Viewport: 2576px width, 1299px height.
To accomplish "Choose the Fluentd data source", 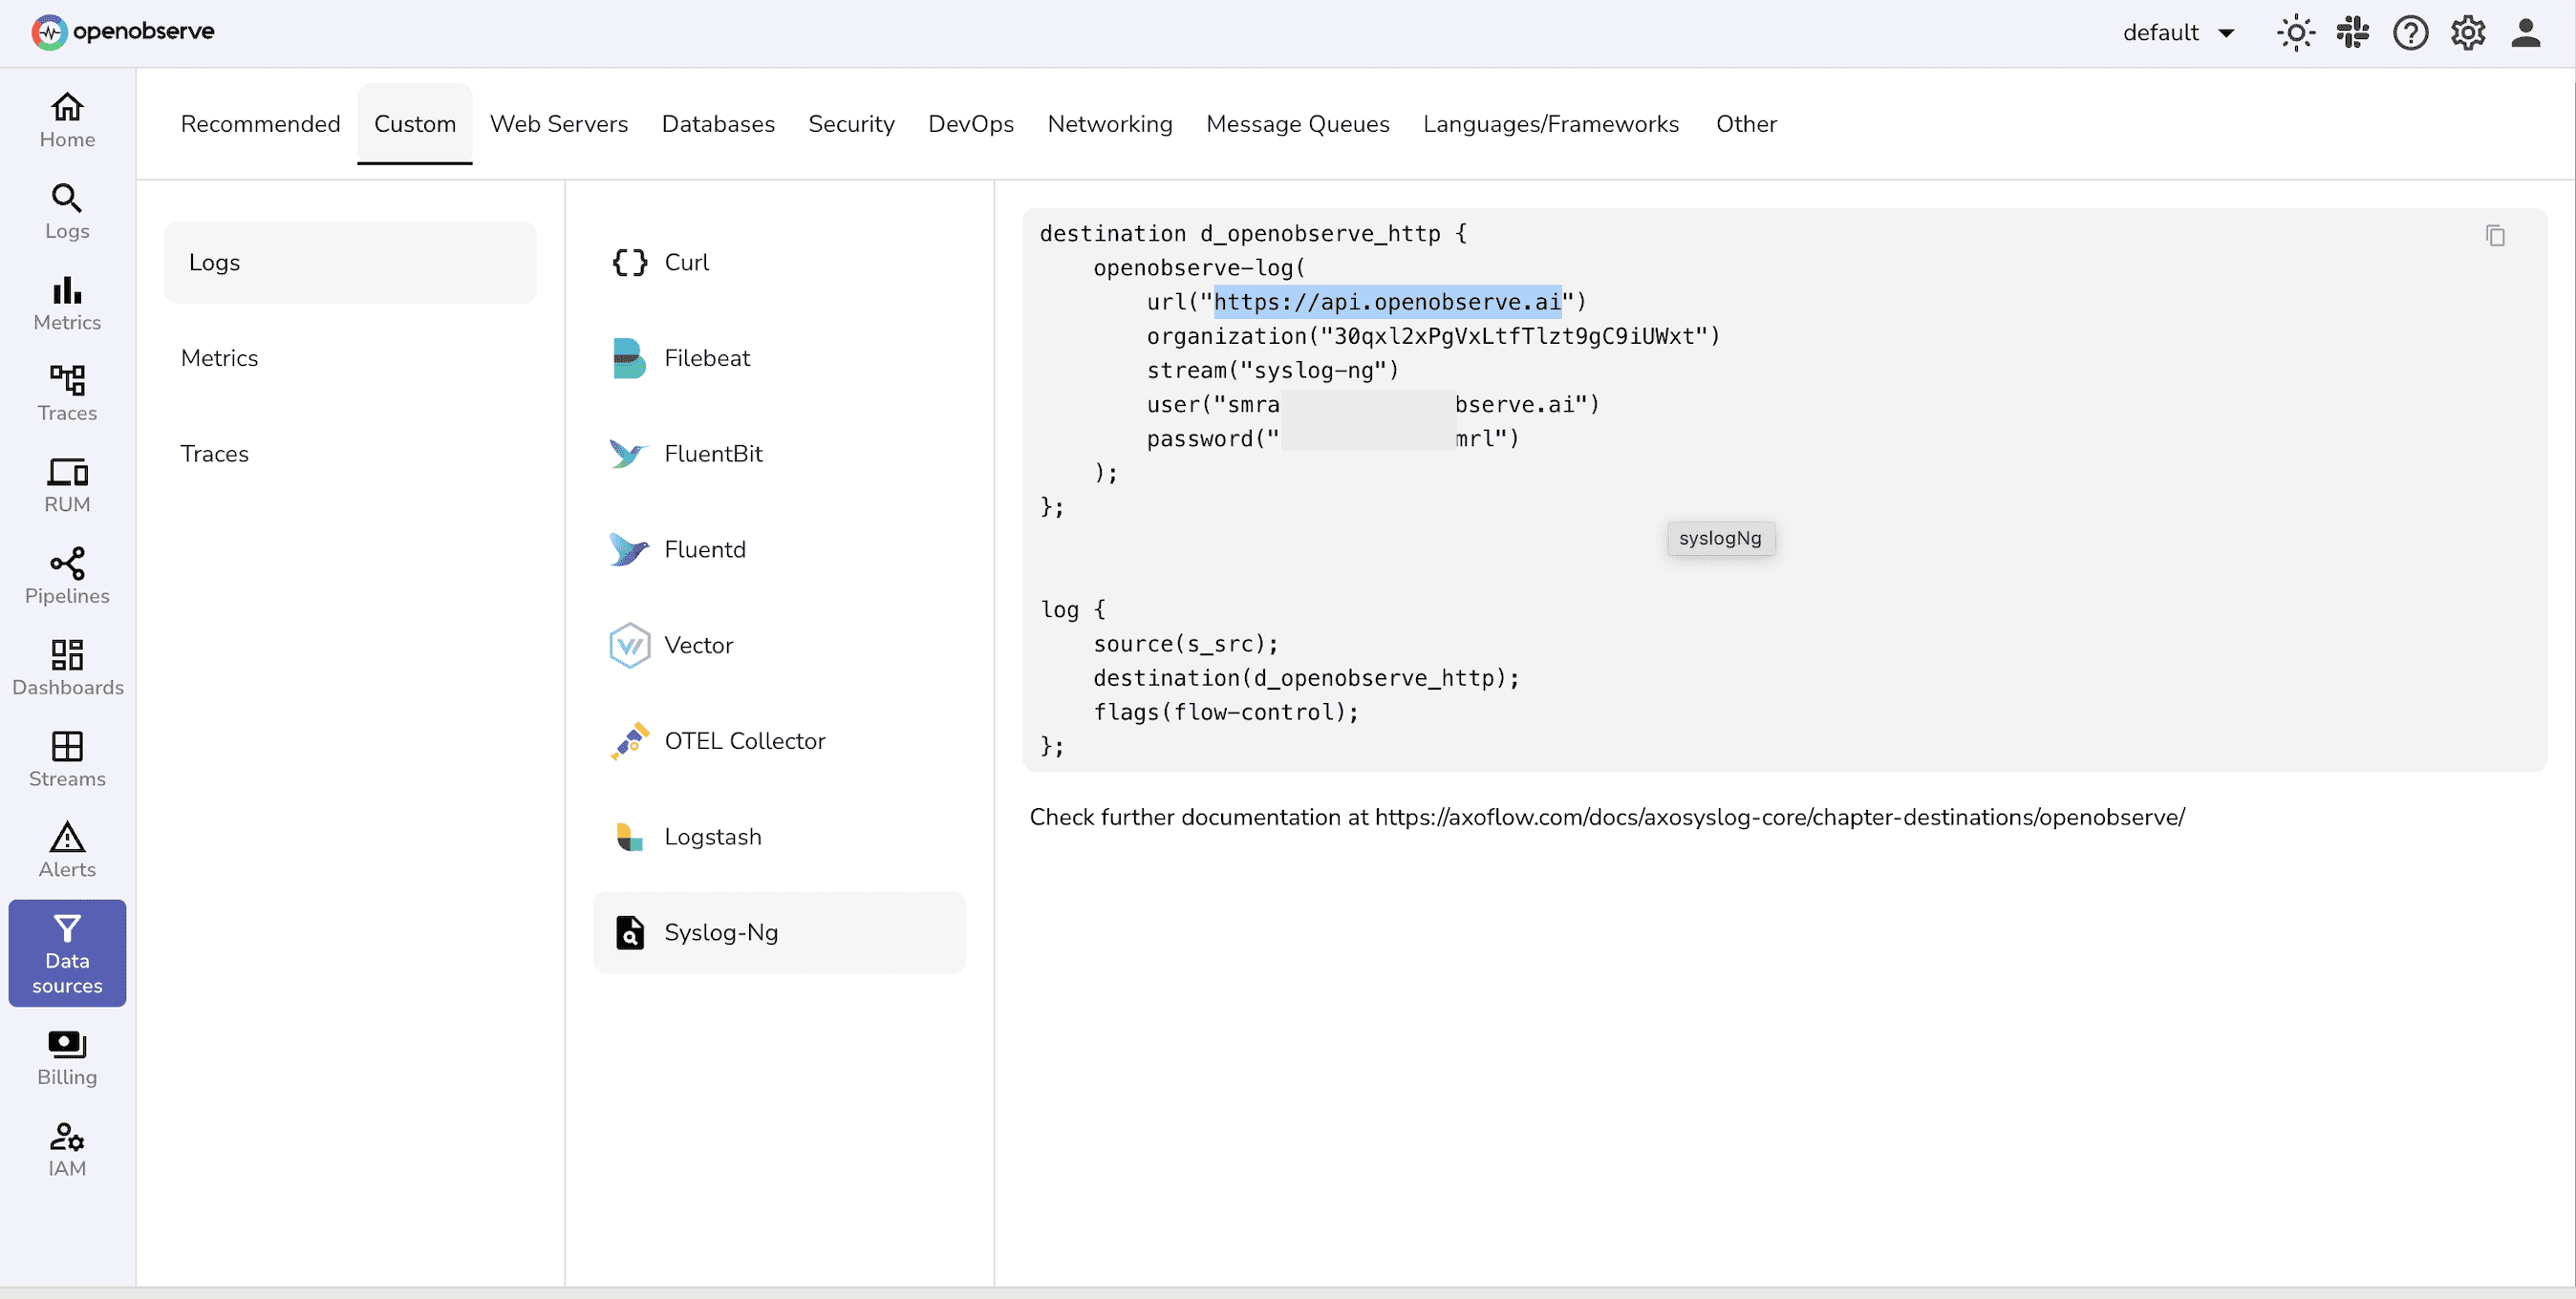I will (x=779, y=550).
